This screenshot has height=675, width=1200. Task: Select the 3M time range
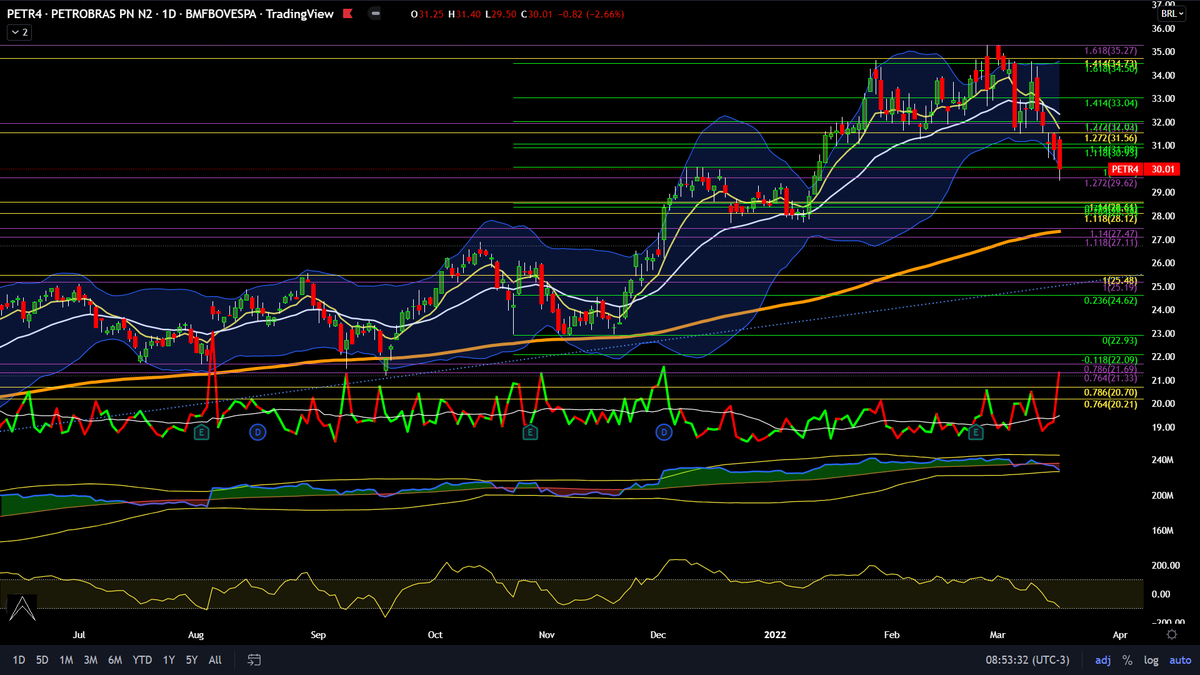pos(90,660)
